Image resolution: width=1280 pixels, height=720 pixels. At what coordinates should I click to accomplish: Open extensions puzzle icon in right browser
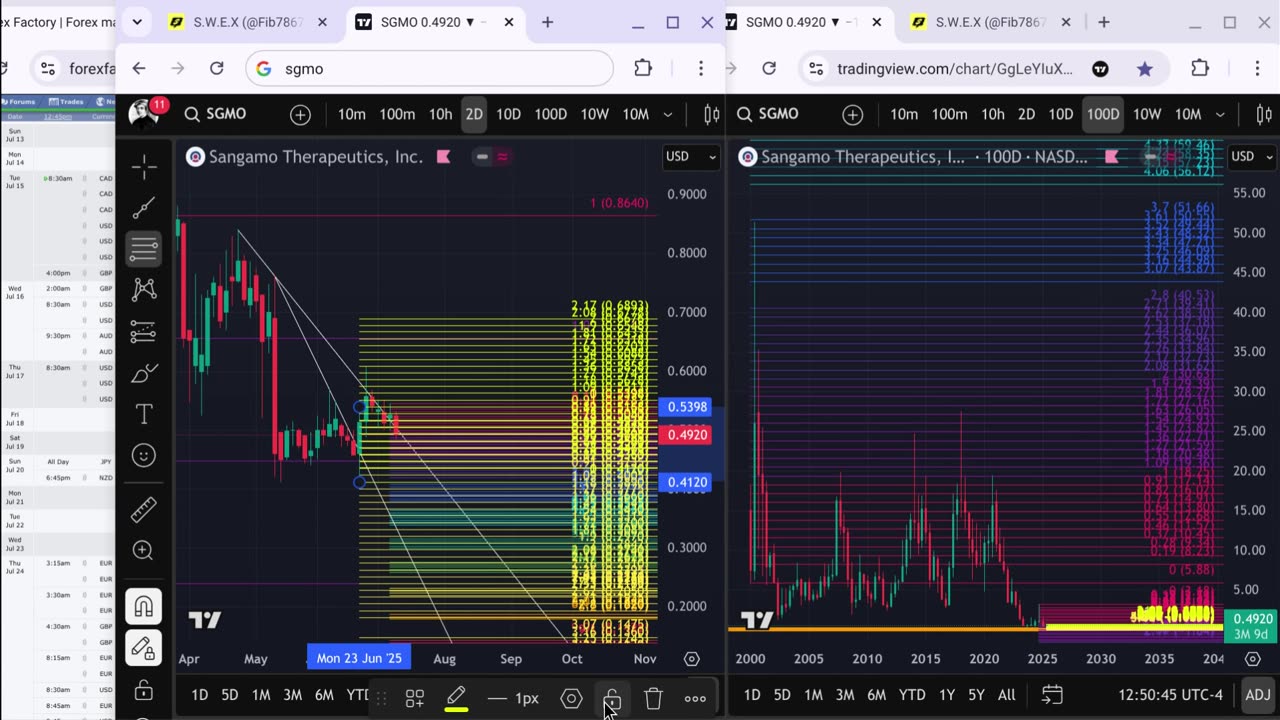point(1200,68)
